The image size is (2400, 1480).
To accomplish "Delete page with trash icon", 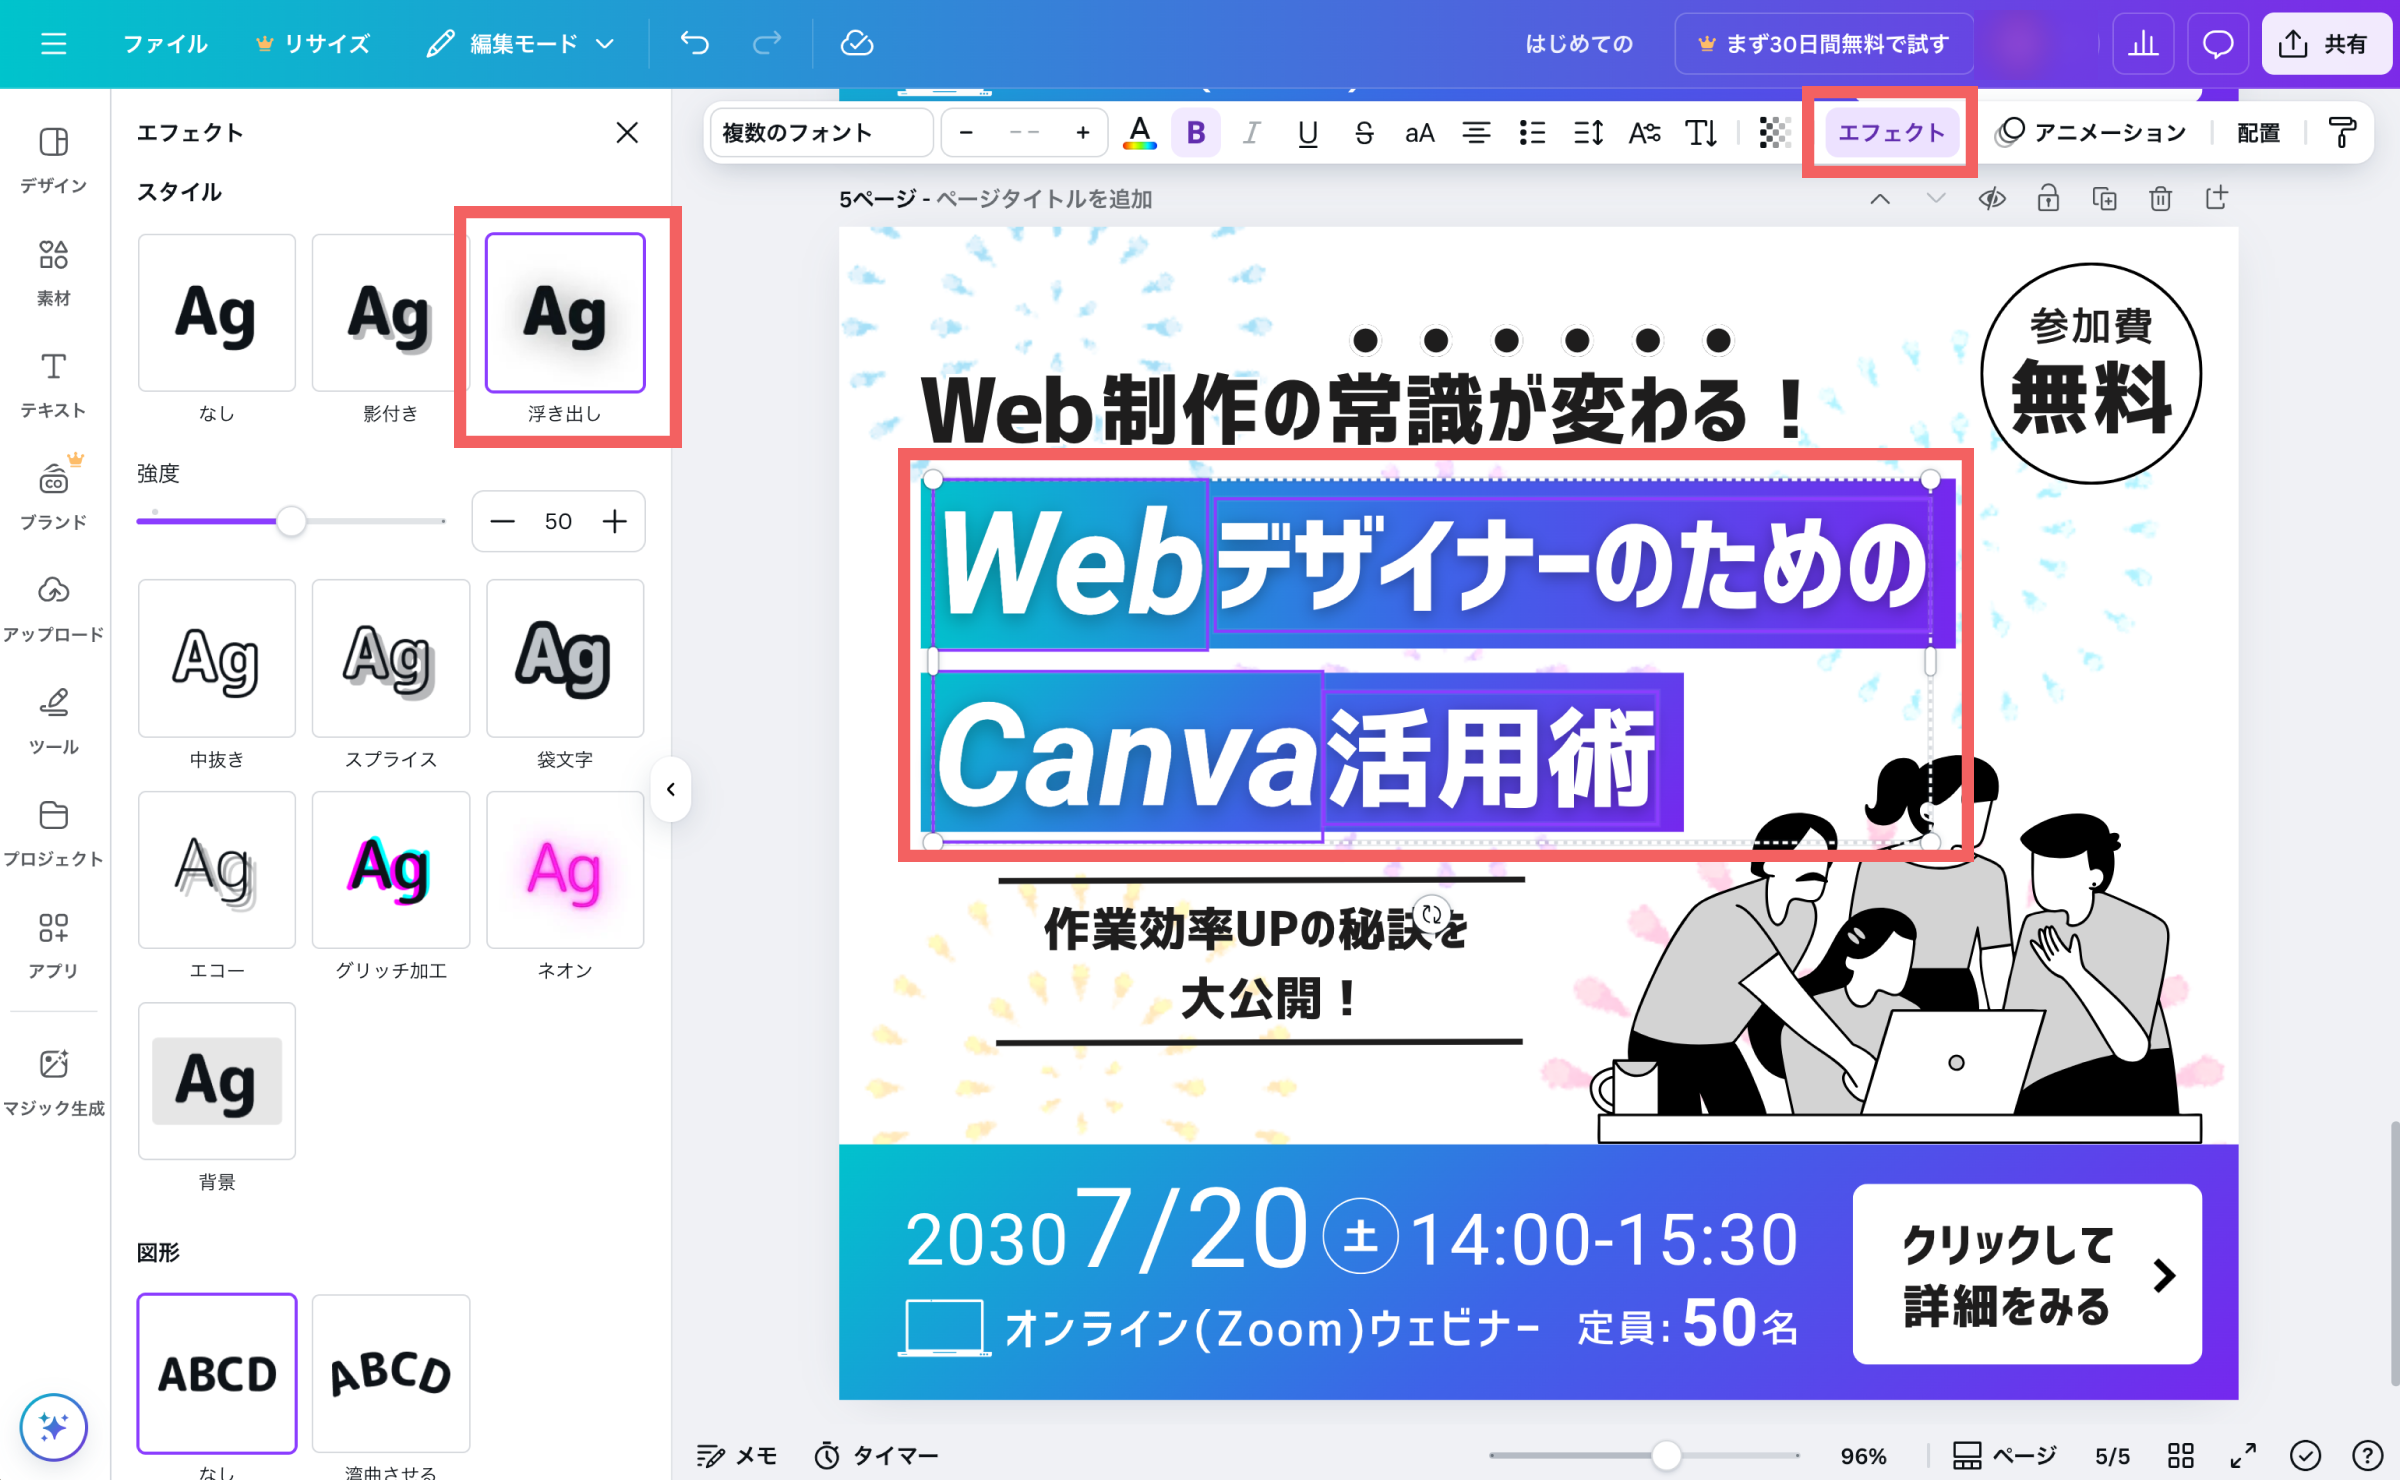I will click(2160, 198).
